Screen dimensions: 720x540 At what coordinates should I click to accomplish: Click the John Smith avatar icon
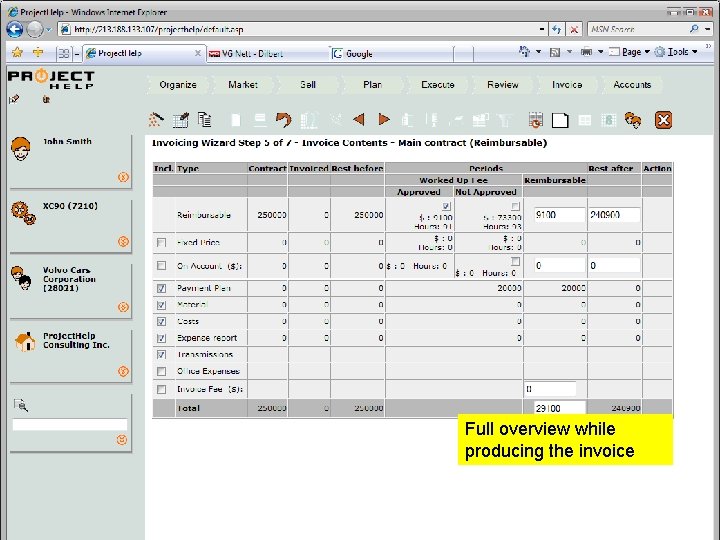tap(21, 148)
